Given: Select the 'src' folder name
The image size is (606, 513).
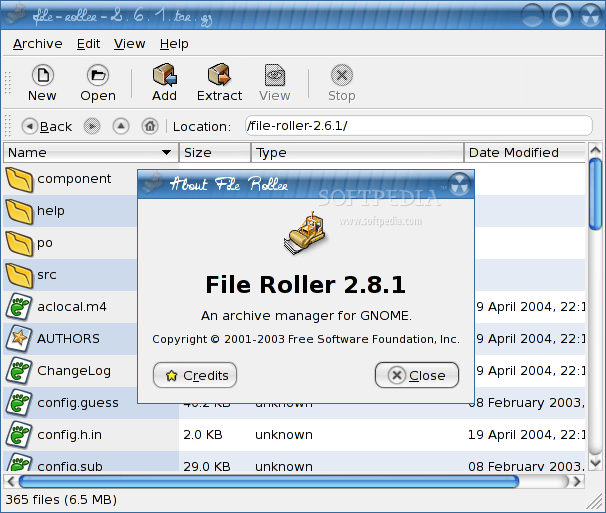Looking at the screenshot, I should 47,275.
